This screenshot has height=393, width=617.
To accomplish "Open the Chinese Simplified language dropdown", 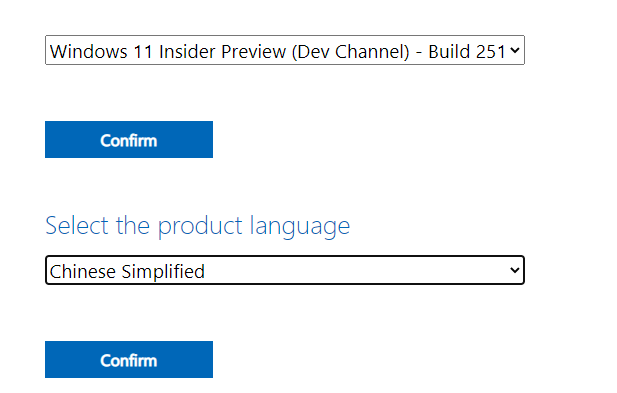I will click(x=284, y=270).
